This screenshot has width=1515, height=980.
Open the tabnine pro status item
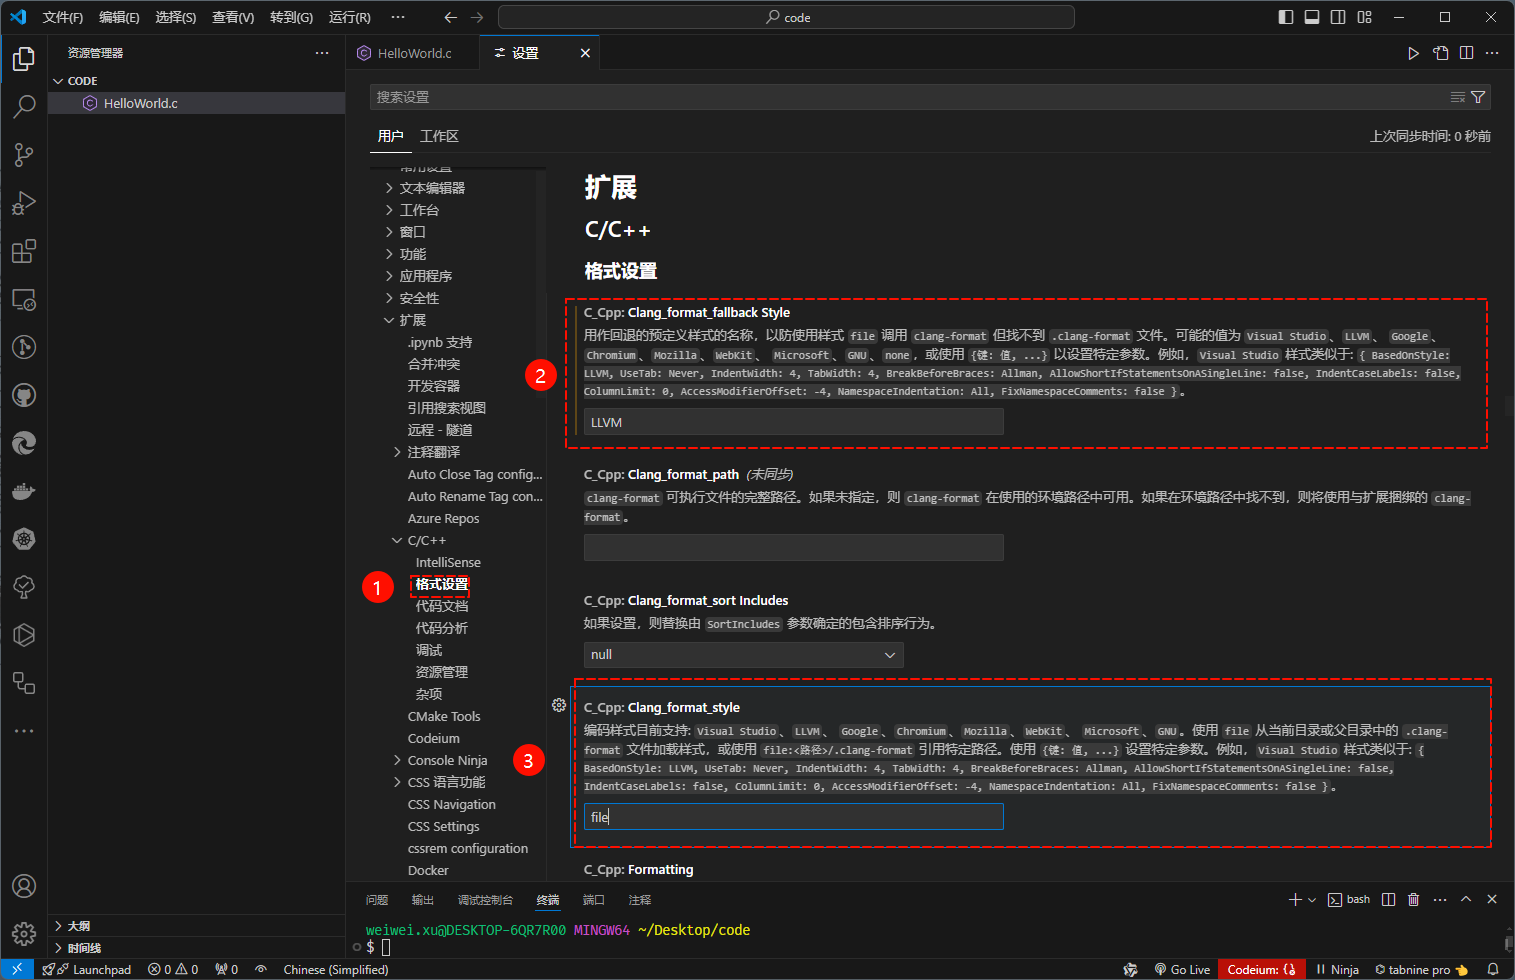click(1420, 969)
